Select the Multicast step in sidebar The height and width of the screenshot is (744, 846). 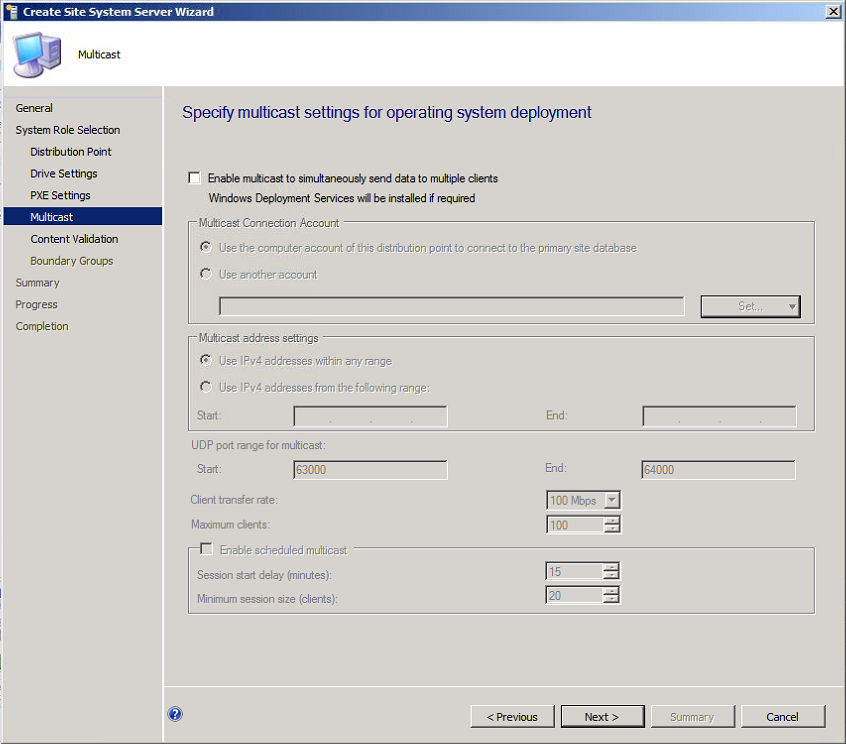coord(83,216)
